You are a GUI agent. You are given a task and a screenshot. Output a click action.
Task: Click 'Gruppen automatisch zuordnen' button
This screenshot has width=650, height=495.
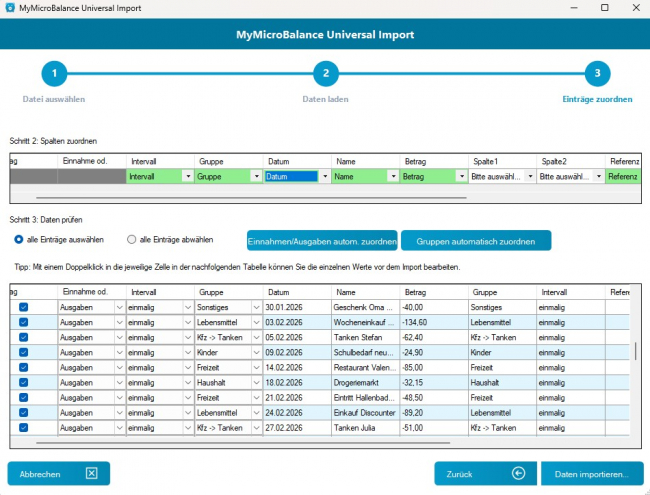point(475,240)
